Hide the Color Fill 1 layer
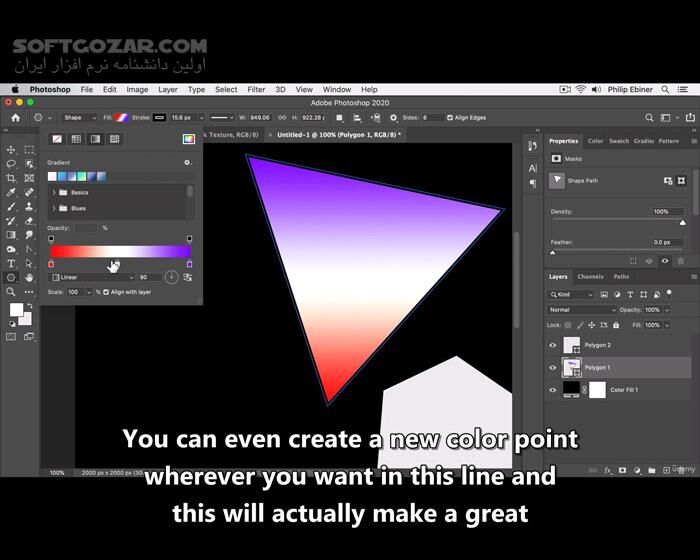 click(553, 390)
